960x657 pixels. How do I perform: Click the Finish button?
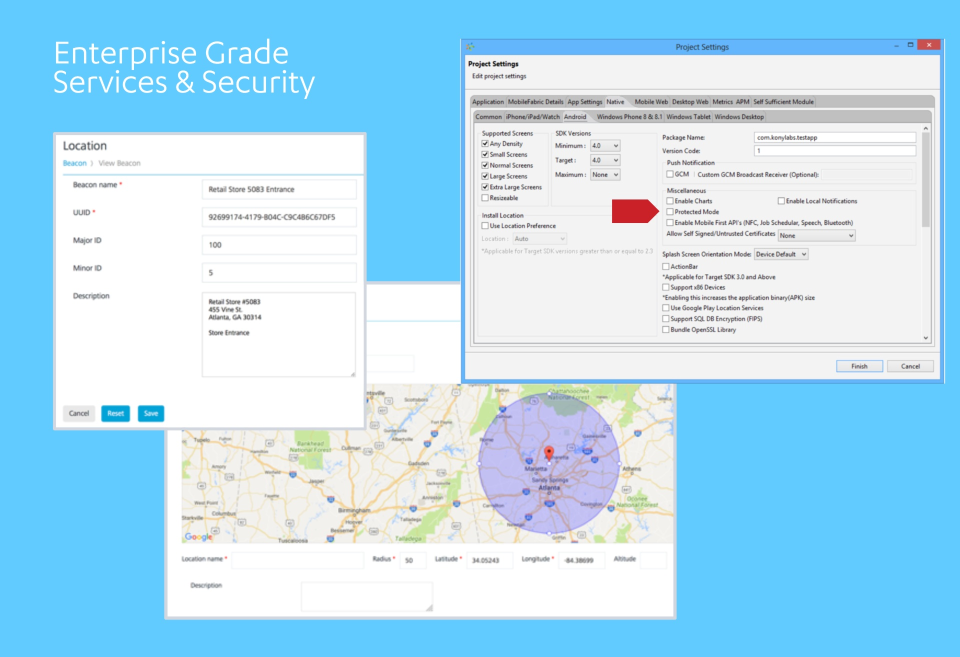(859, 366)
